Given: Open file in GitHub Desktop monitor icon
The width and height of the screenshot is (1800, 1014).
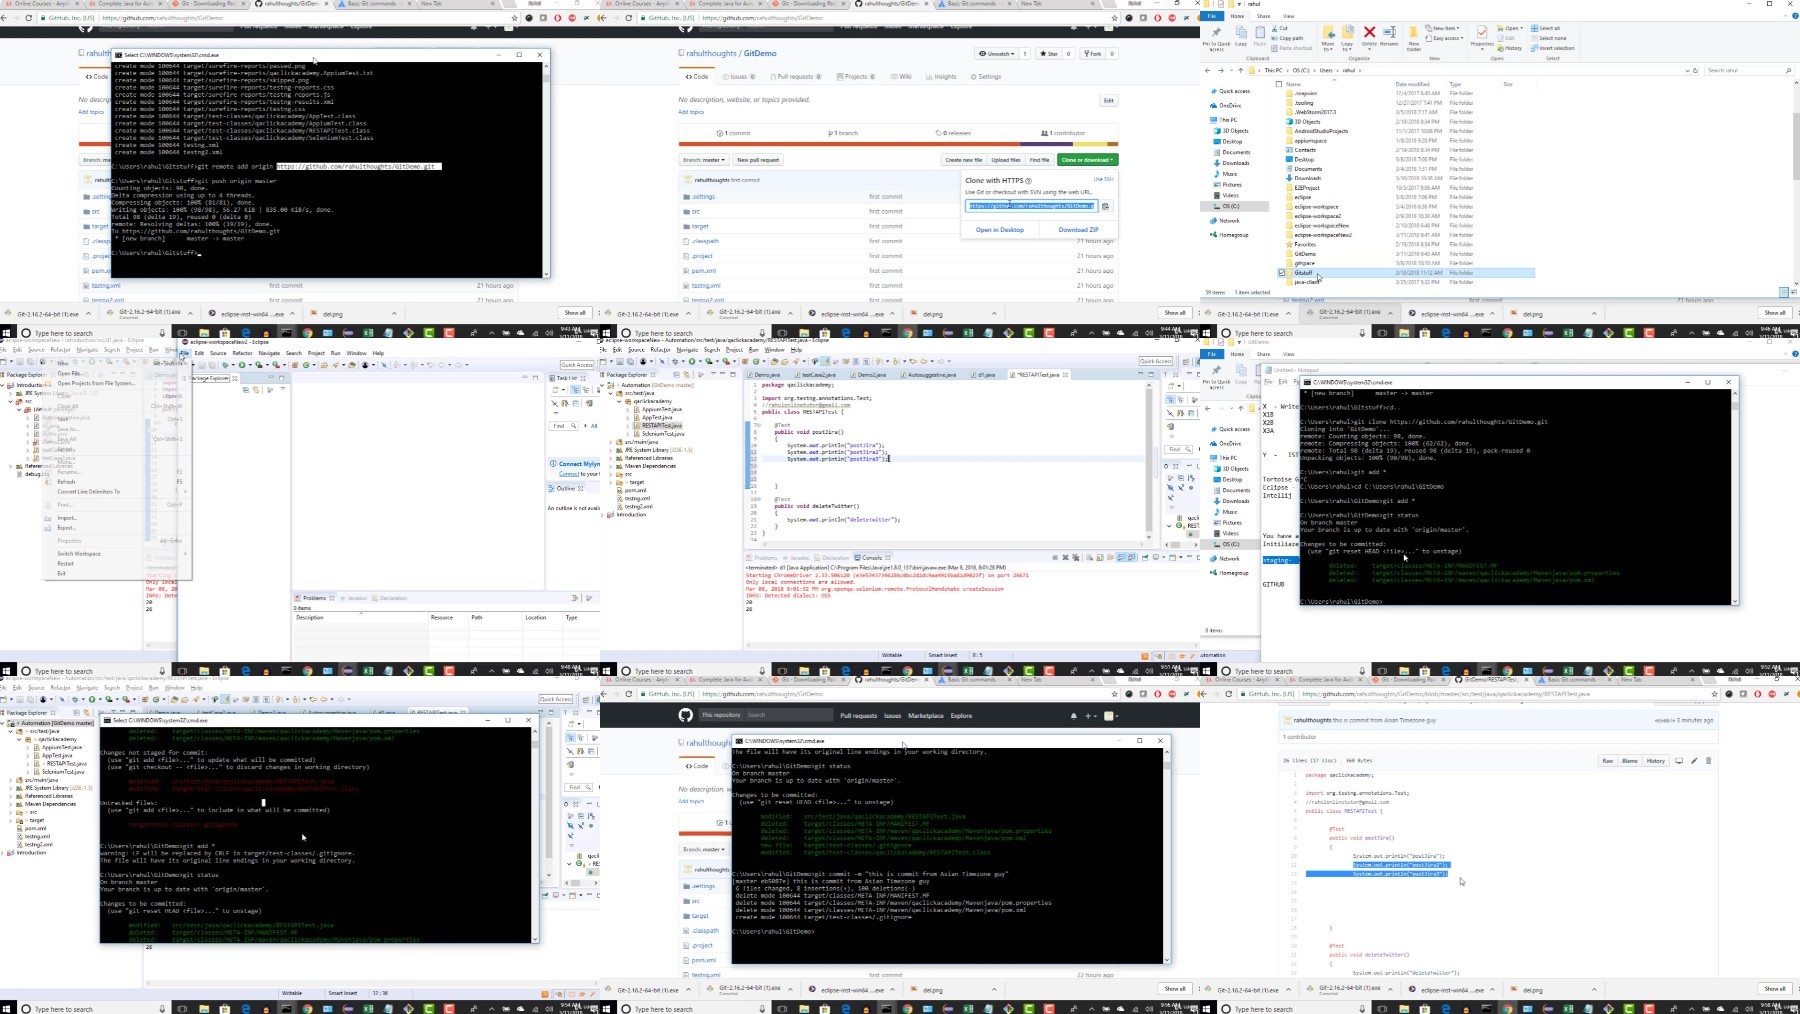Looking at the screenshot, I should pyautogui.click(x=1679, y=761).
